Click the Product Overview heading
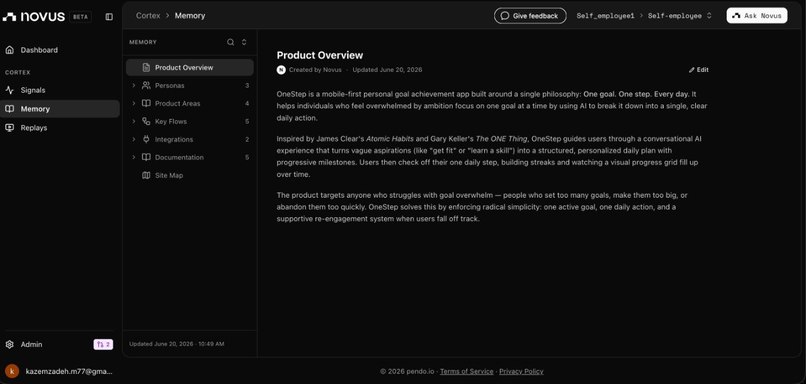 320,55
